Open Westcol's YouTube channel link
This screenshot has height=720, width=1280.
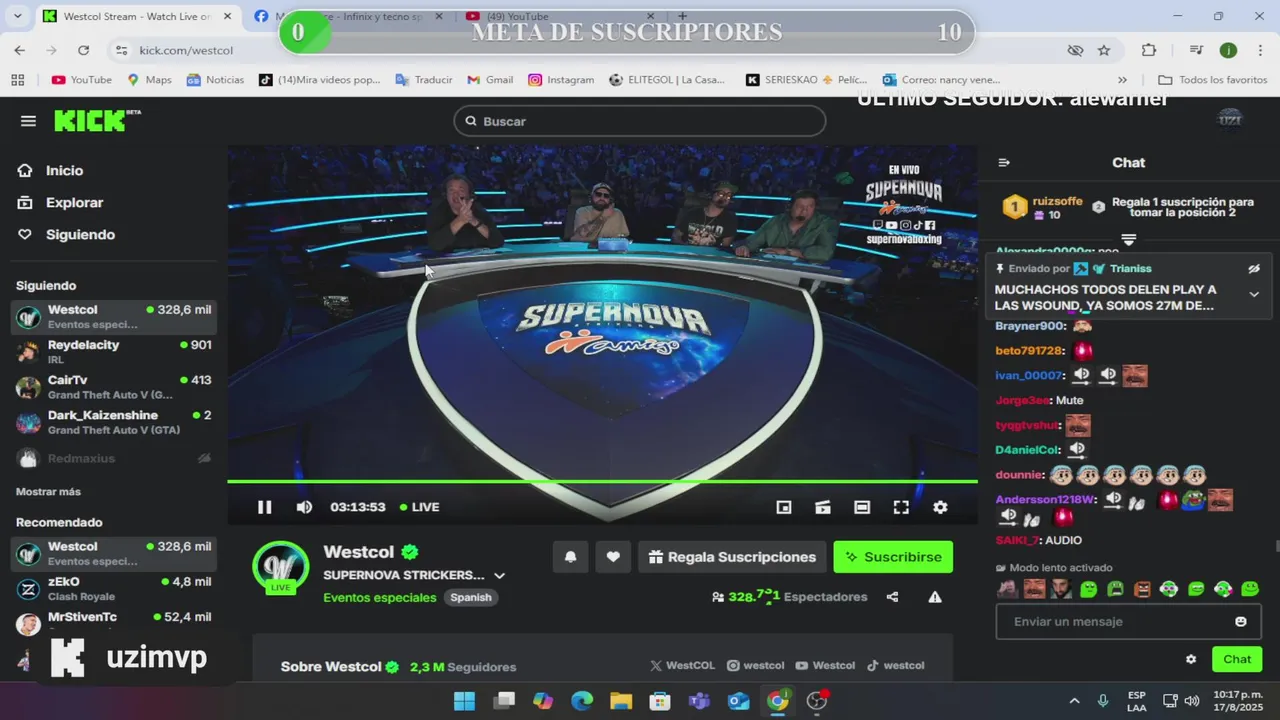tap(825, 665)
